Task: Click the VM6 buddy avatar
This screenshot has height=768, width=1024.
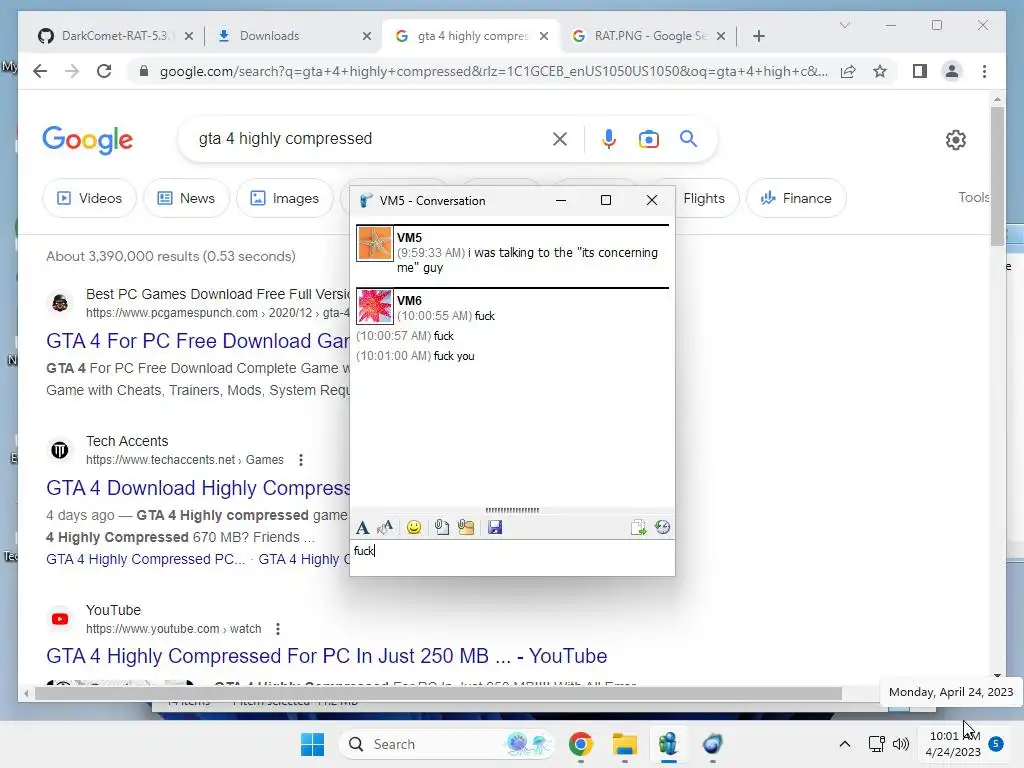Action: coord(375,307)
